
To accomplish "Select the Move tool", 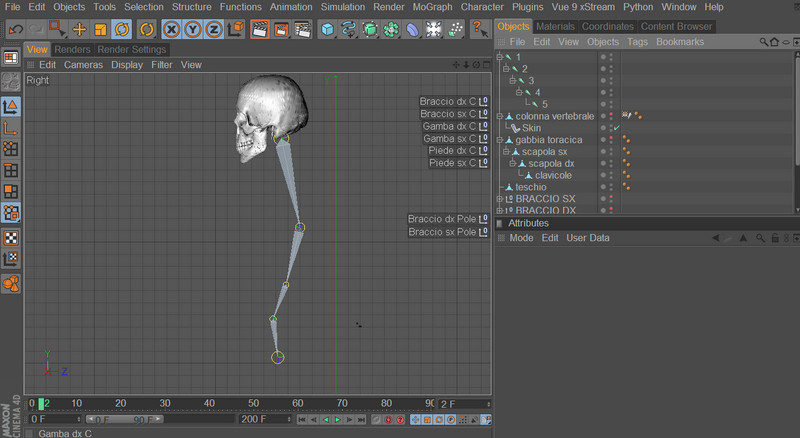I will point(79,29).
